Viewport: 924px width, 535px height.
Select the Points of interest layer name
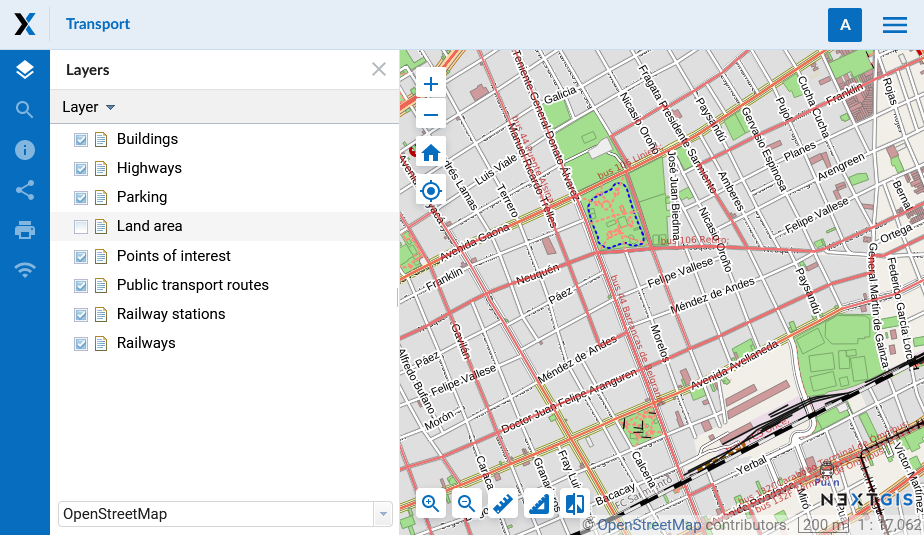coord(174,256)
